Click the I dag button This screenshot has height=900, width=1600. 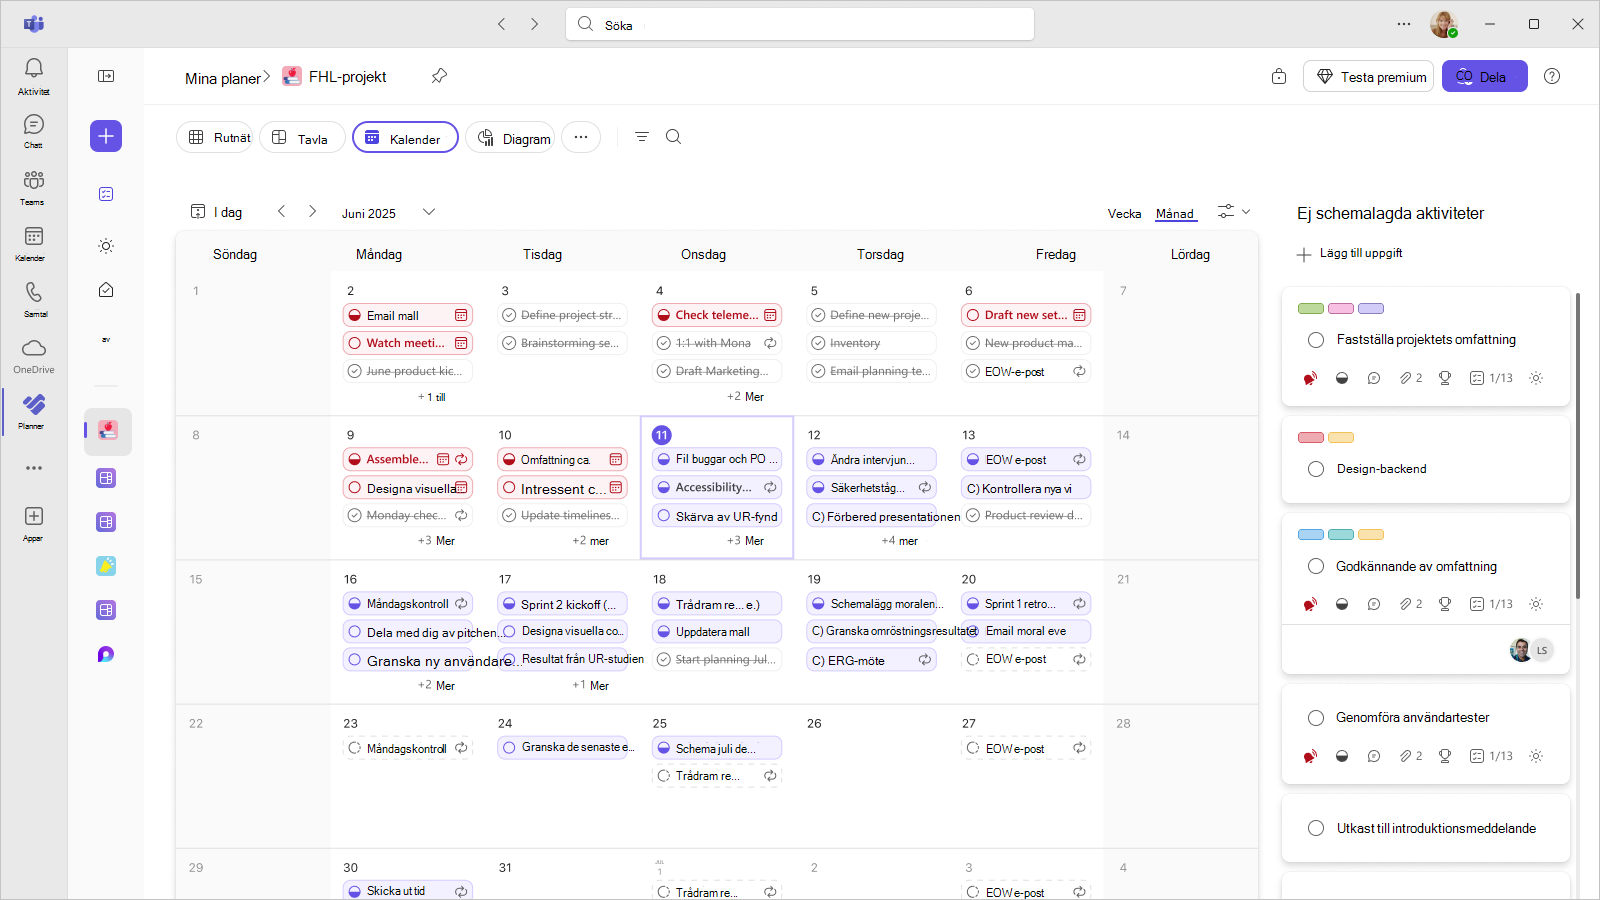(x=217, y=212)
